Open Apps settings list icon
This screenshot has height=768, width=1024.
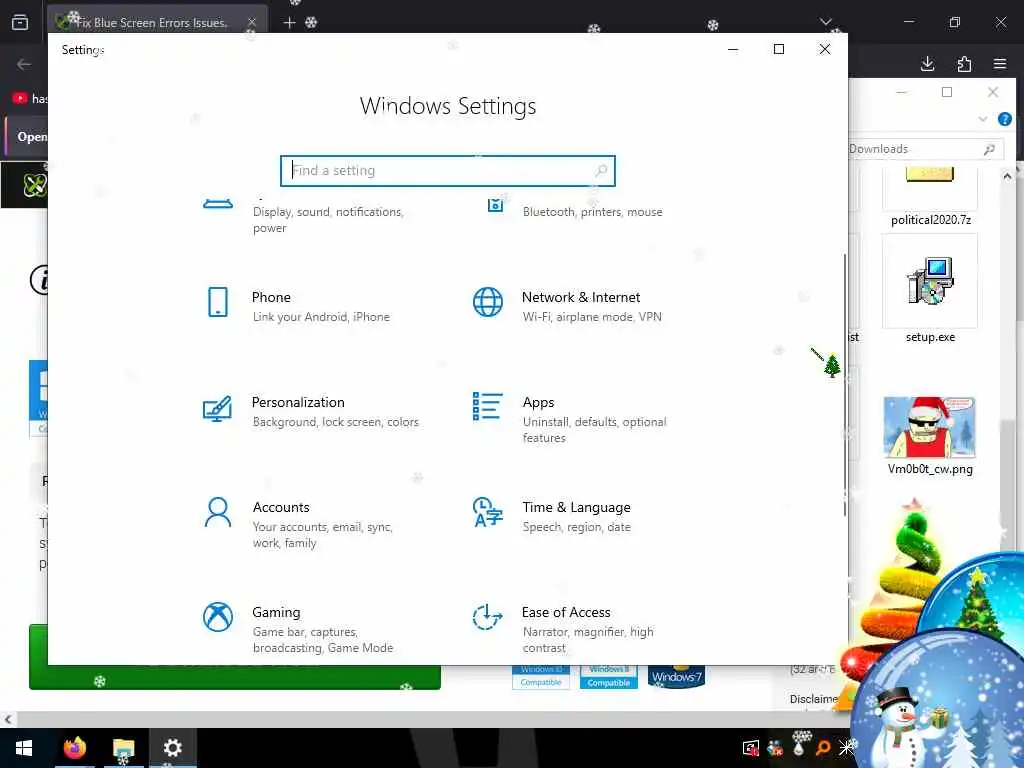click(487, 406)
